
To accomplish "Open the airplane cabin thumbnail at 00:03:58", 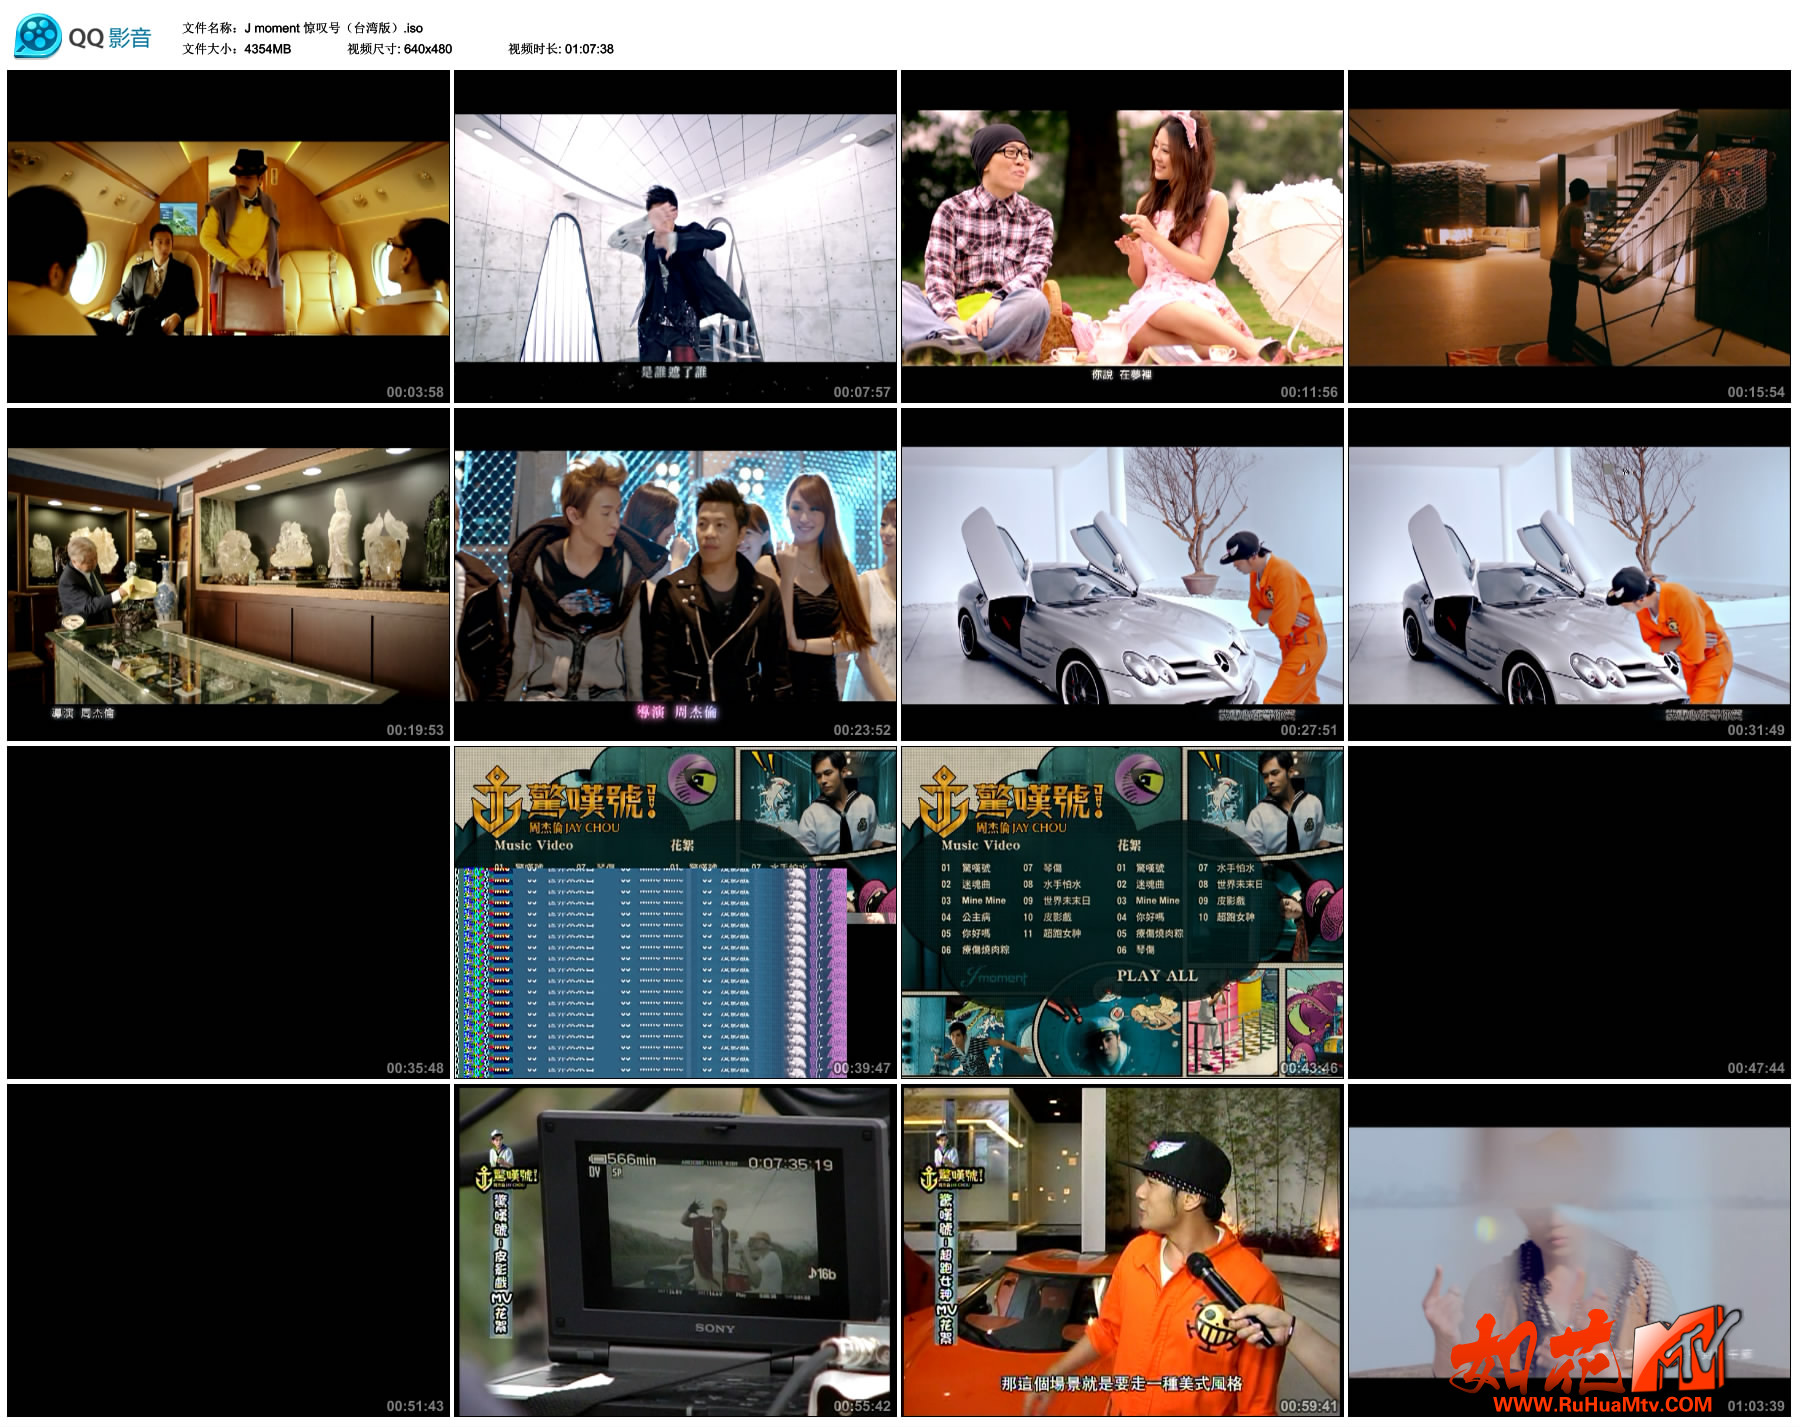I will point(228,236).
